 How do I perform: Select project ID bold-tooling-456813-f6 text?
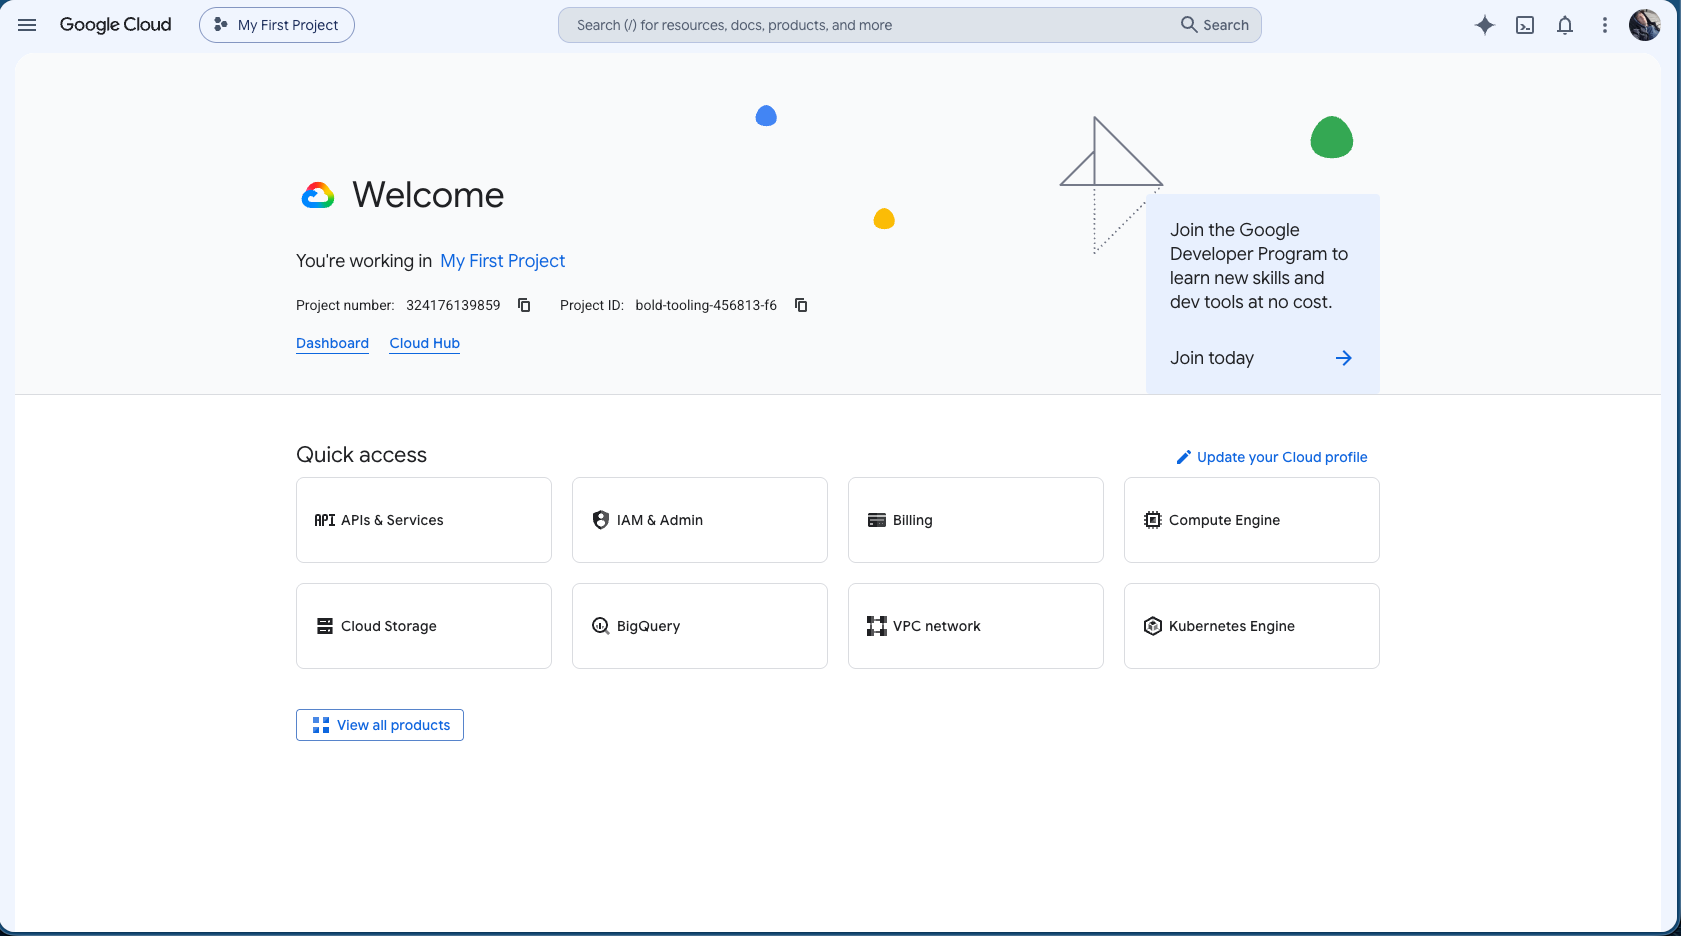(x=706, y=305)
